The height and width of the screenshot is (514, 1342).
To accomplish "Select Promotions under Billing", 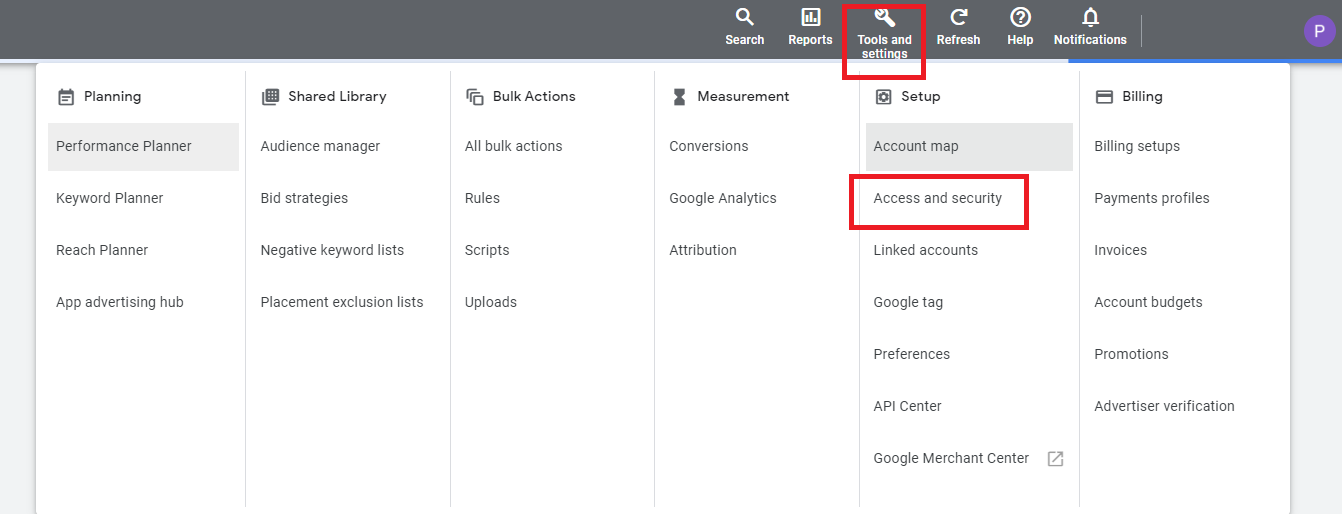I will 1131,354.
